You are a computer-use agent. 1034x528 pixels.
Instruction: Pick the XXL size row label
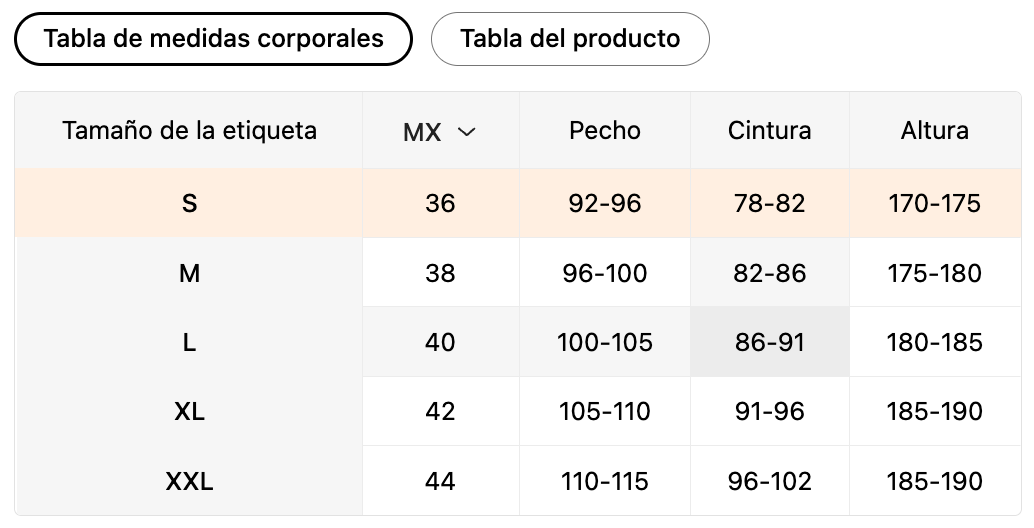pos(189,481)
